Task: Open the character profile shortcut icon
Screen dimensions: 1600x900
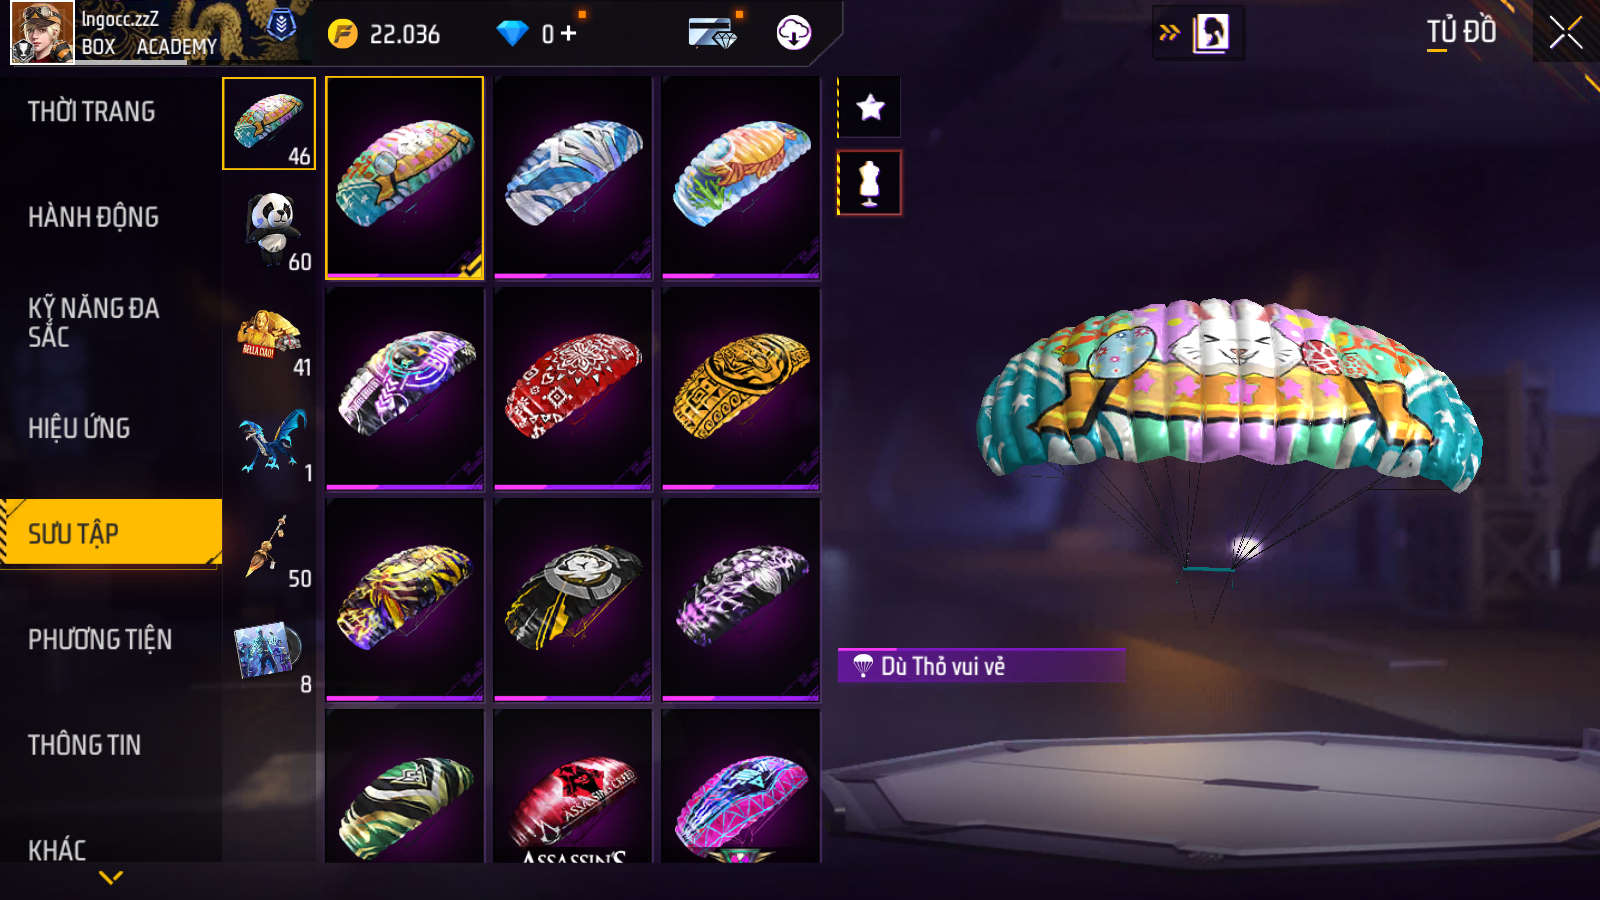Action: (1211, 33)
